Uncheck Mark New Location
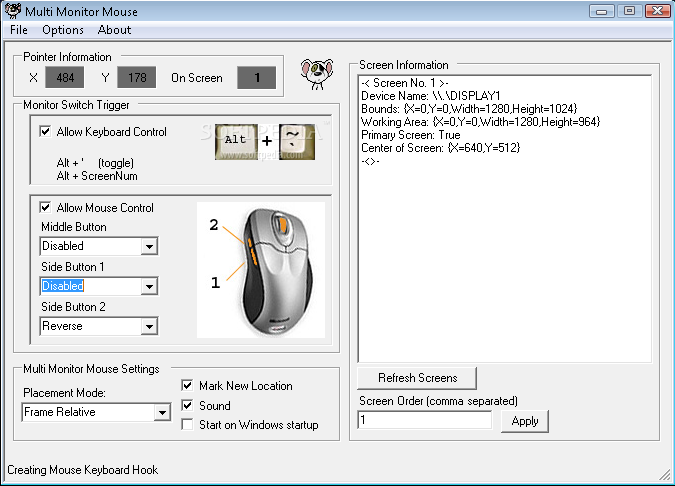Image resolution: width=675 pixels, height=486 pixels. 187,385
